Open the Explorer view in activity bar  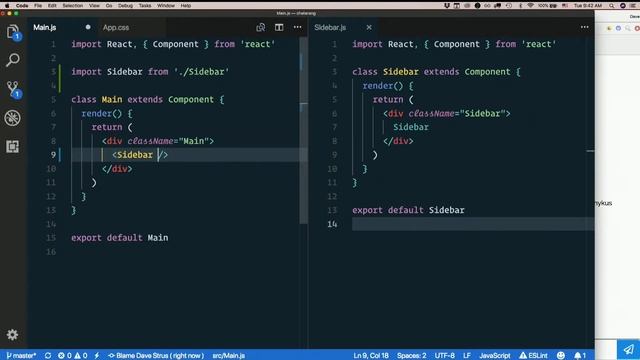(13, 31)
